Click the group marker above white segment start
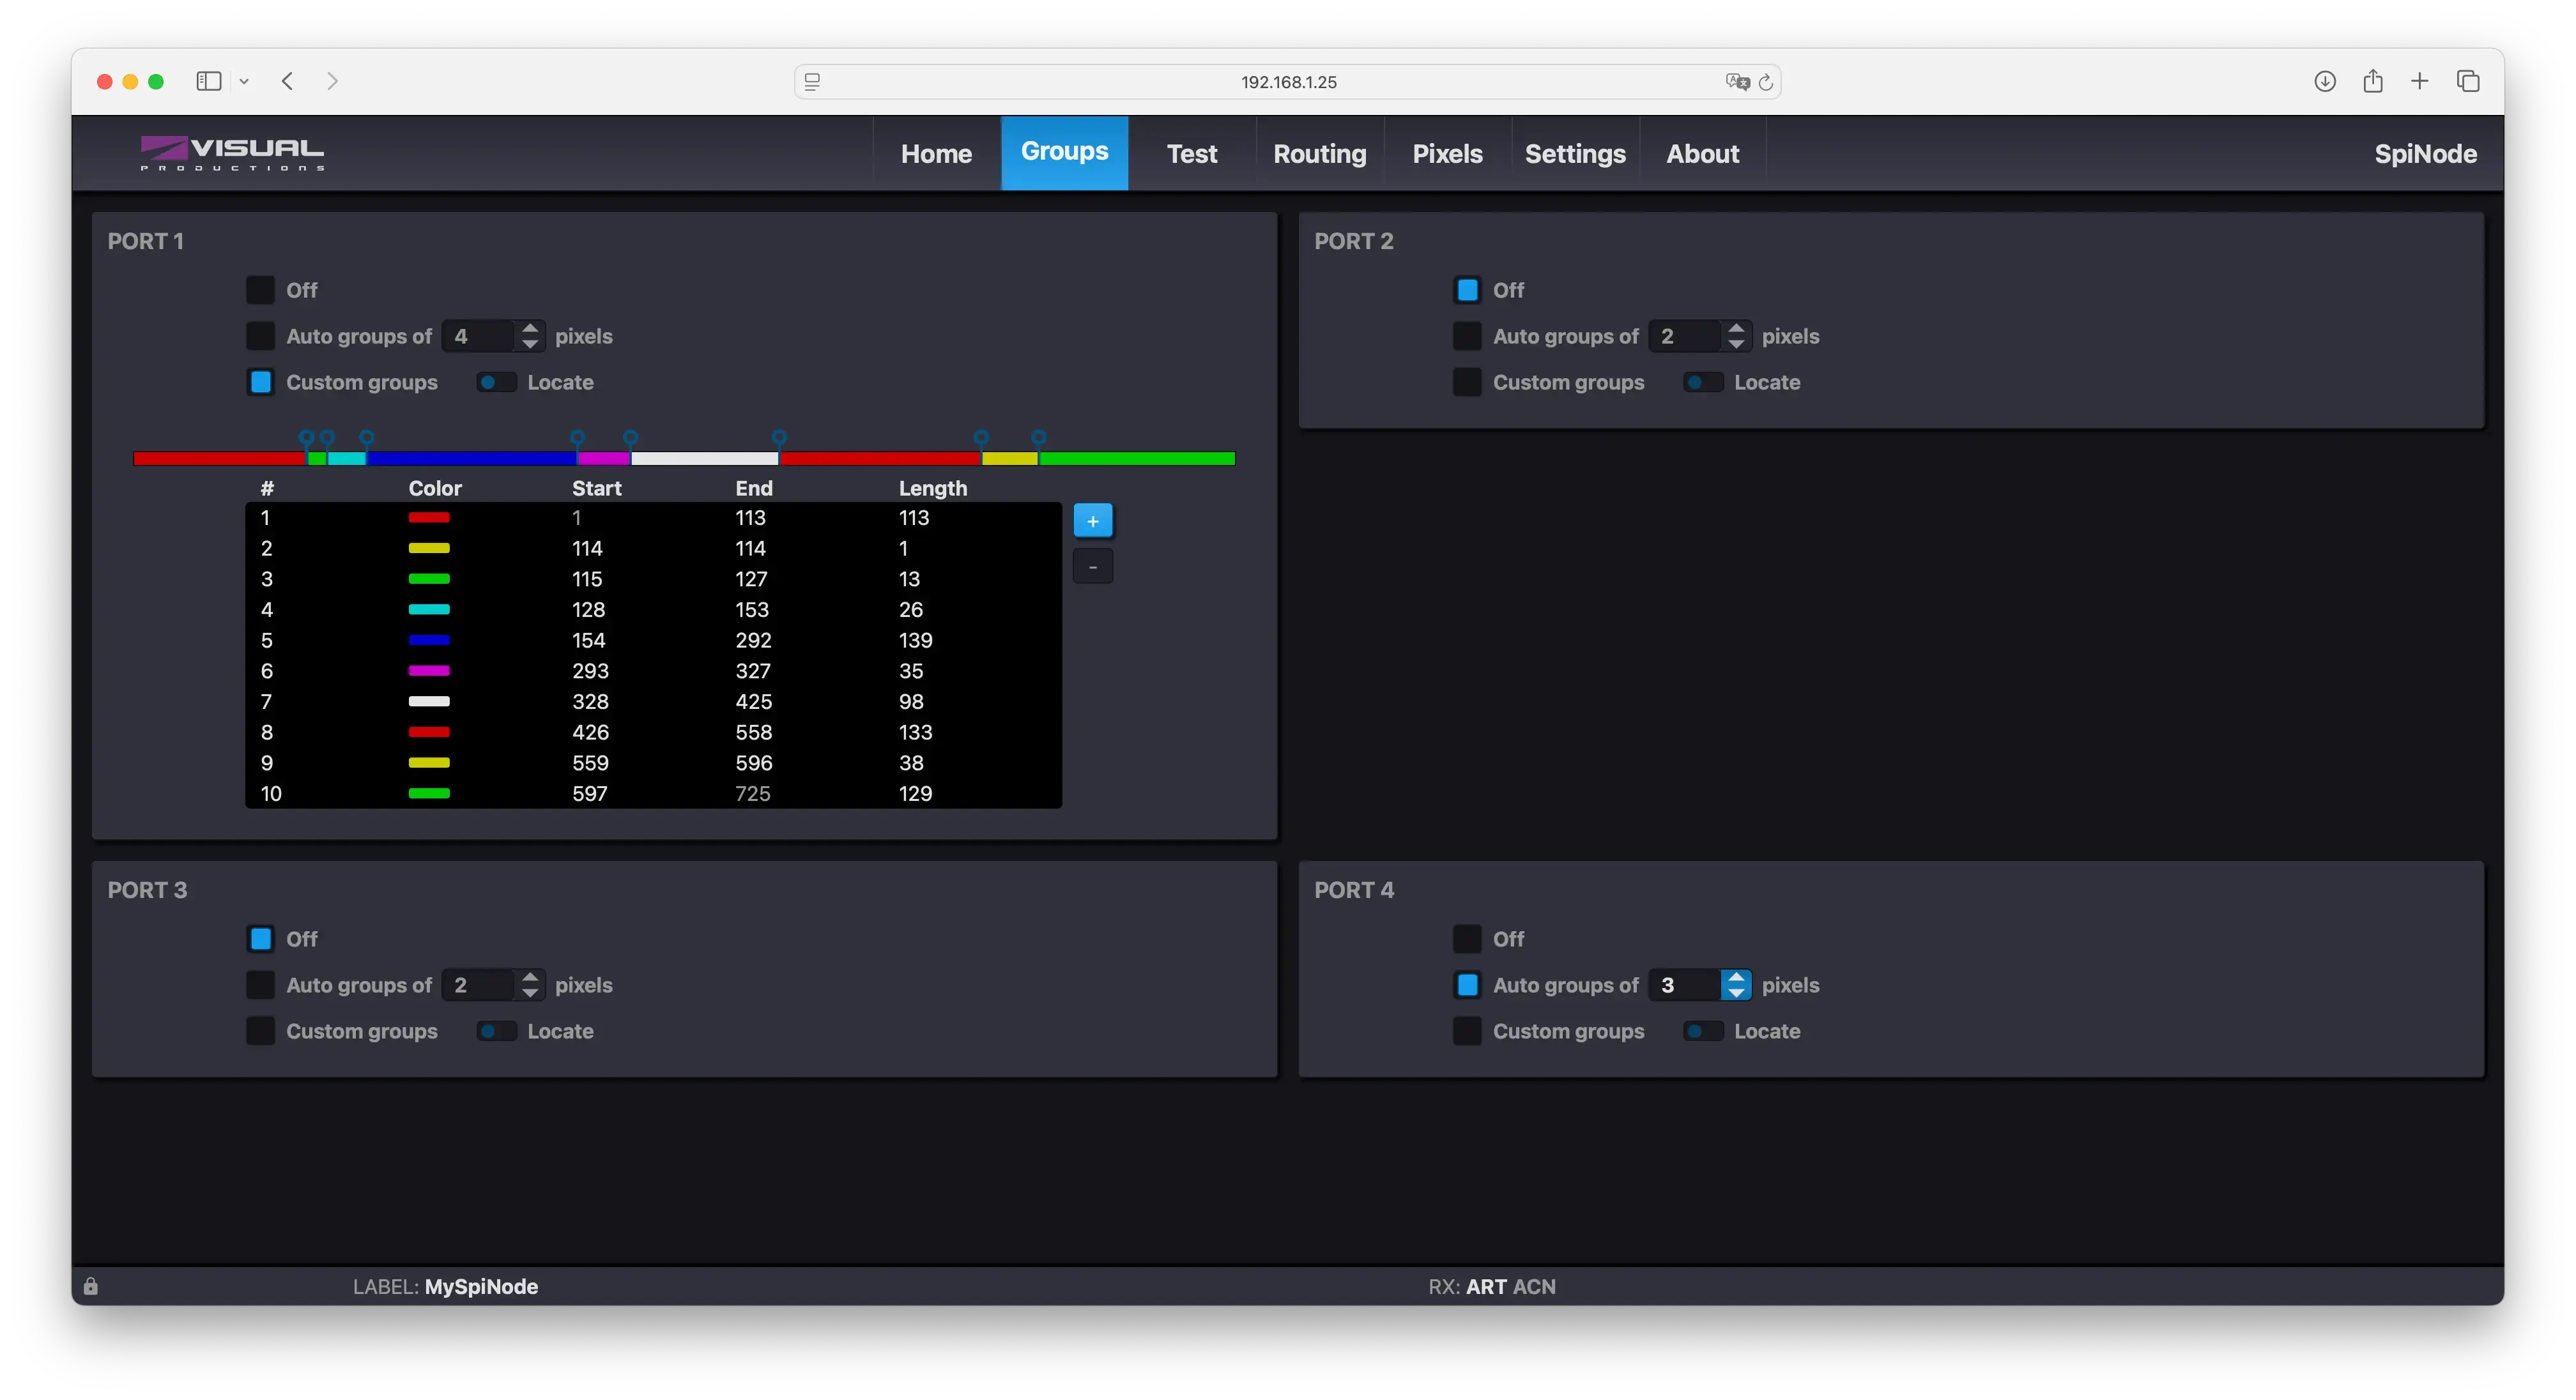Viewport: 2576px width, 1400px height. point(631,437)
